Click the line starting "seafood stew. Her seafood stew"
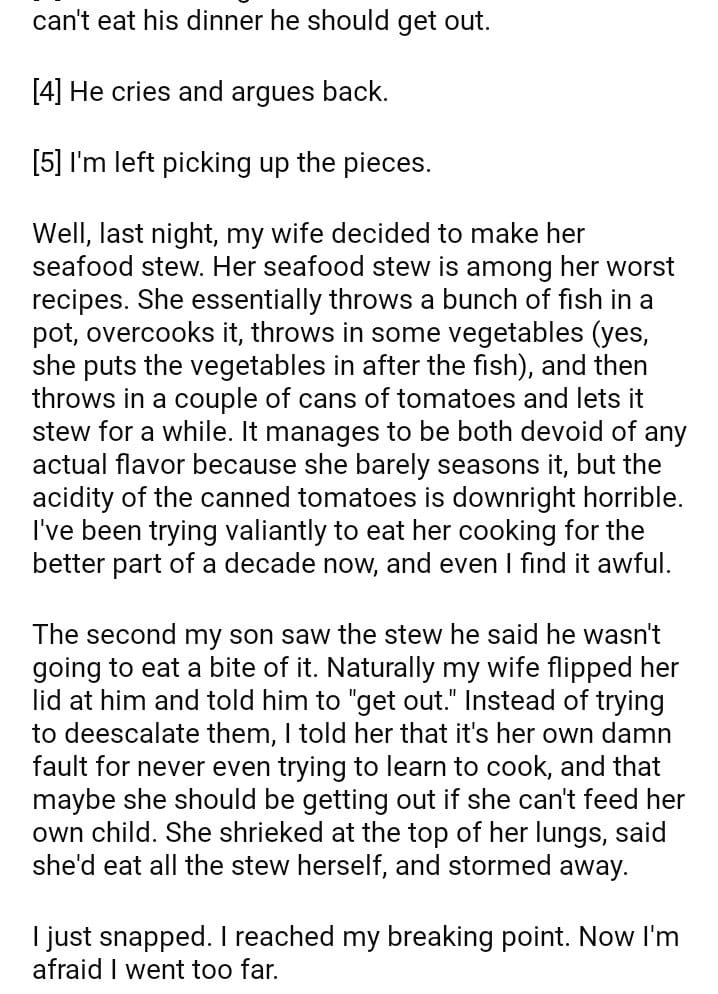 (x=353, y=267)
